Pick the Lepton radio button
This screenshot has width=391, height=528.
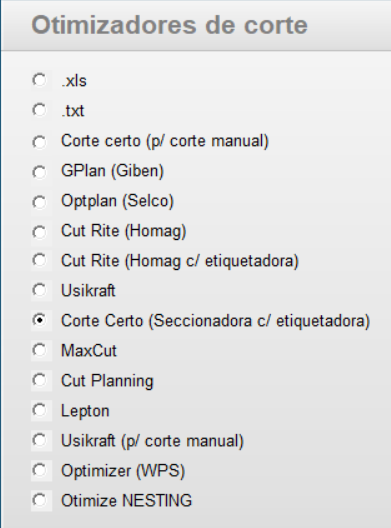(39, 410)
